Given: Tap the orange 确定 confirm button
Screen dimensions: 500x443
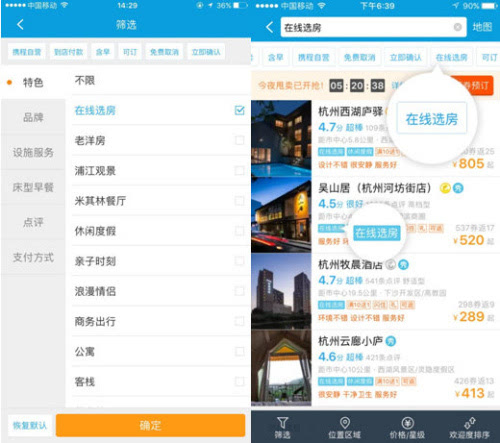Looking at the screenshot, I should pos(151,425).
